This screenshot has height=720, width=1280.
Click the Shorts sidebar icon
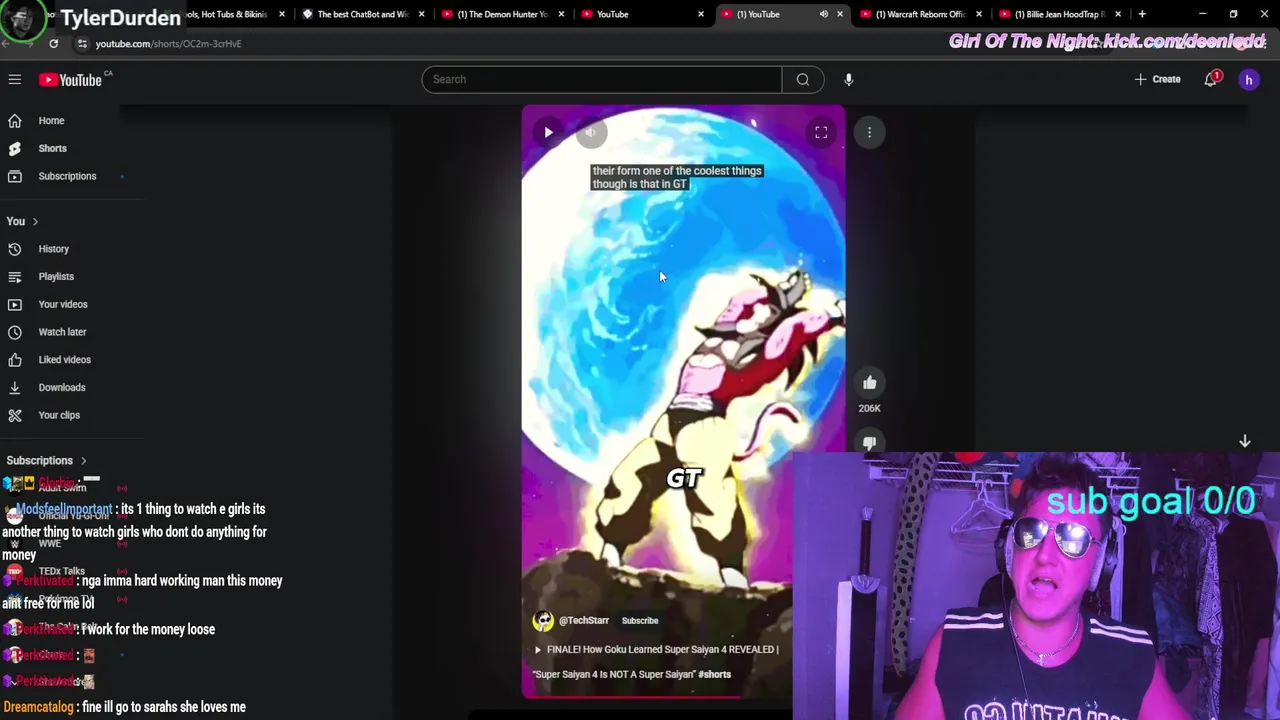point(15,148)
